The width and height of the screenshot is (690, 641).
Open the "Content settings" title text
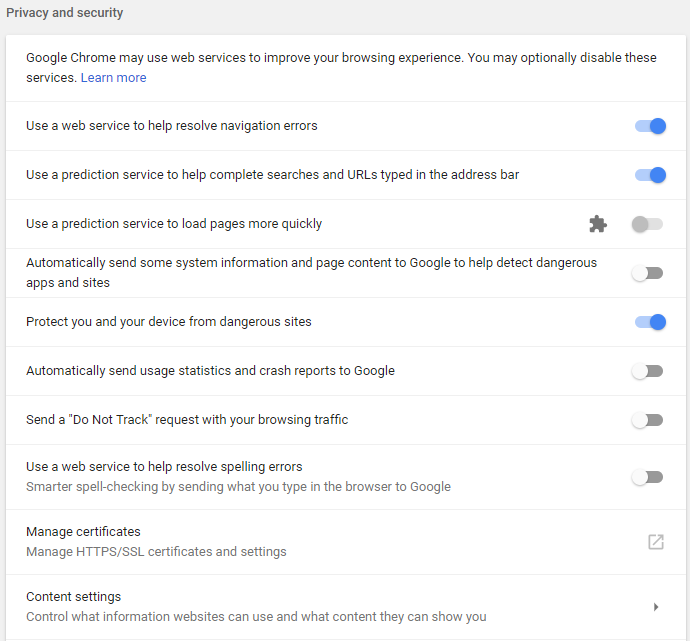tap(74, 597)
